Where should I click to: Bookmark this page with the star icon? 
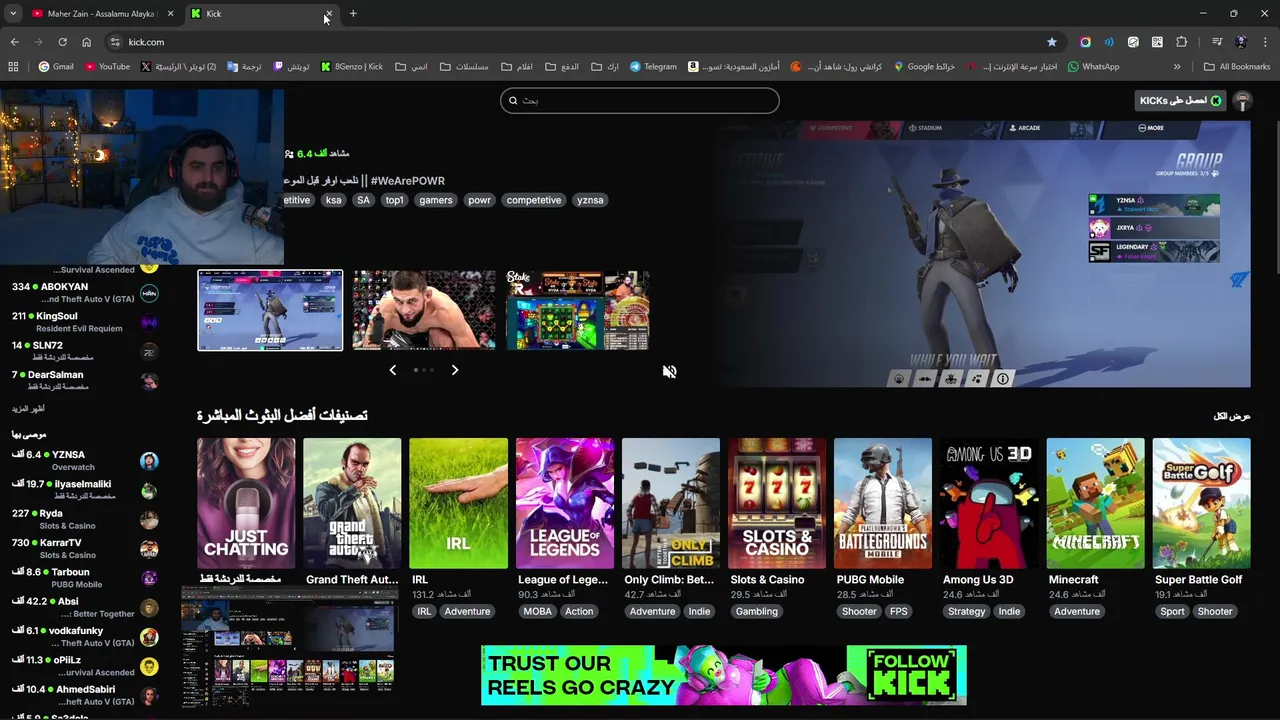1051,42
